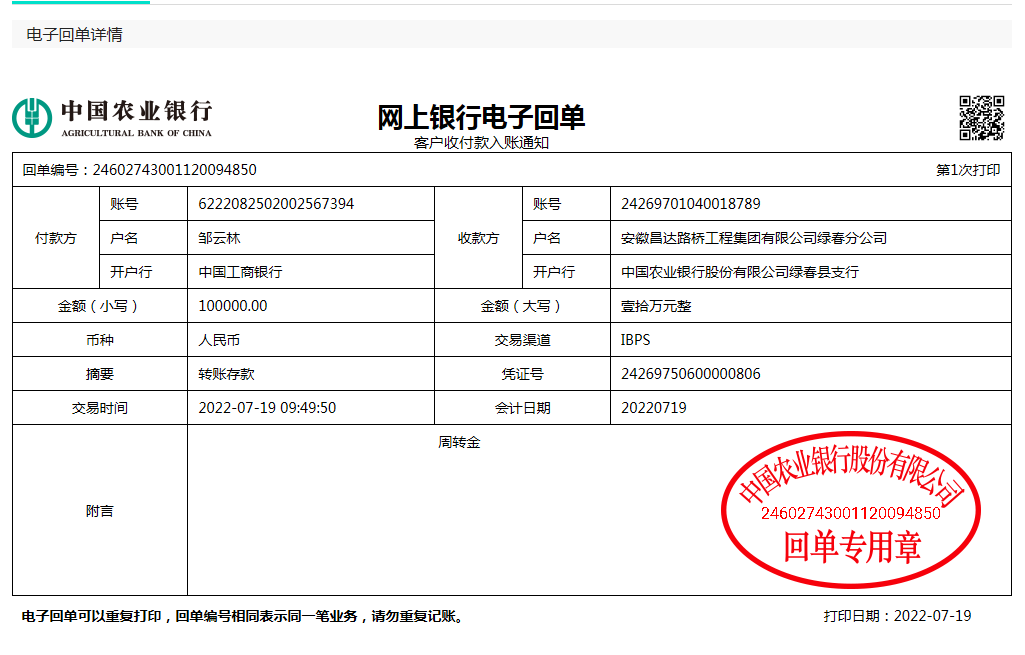Click the 周转金 remark text

(459, 442)
